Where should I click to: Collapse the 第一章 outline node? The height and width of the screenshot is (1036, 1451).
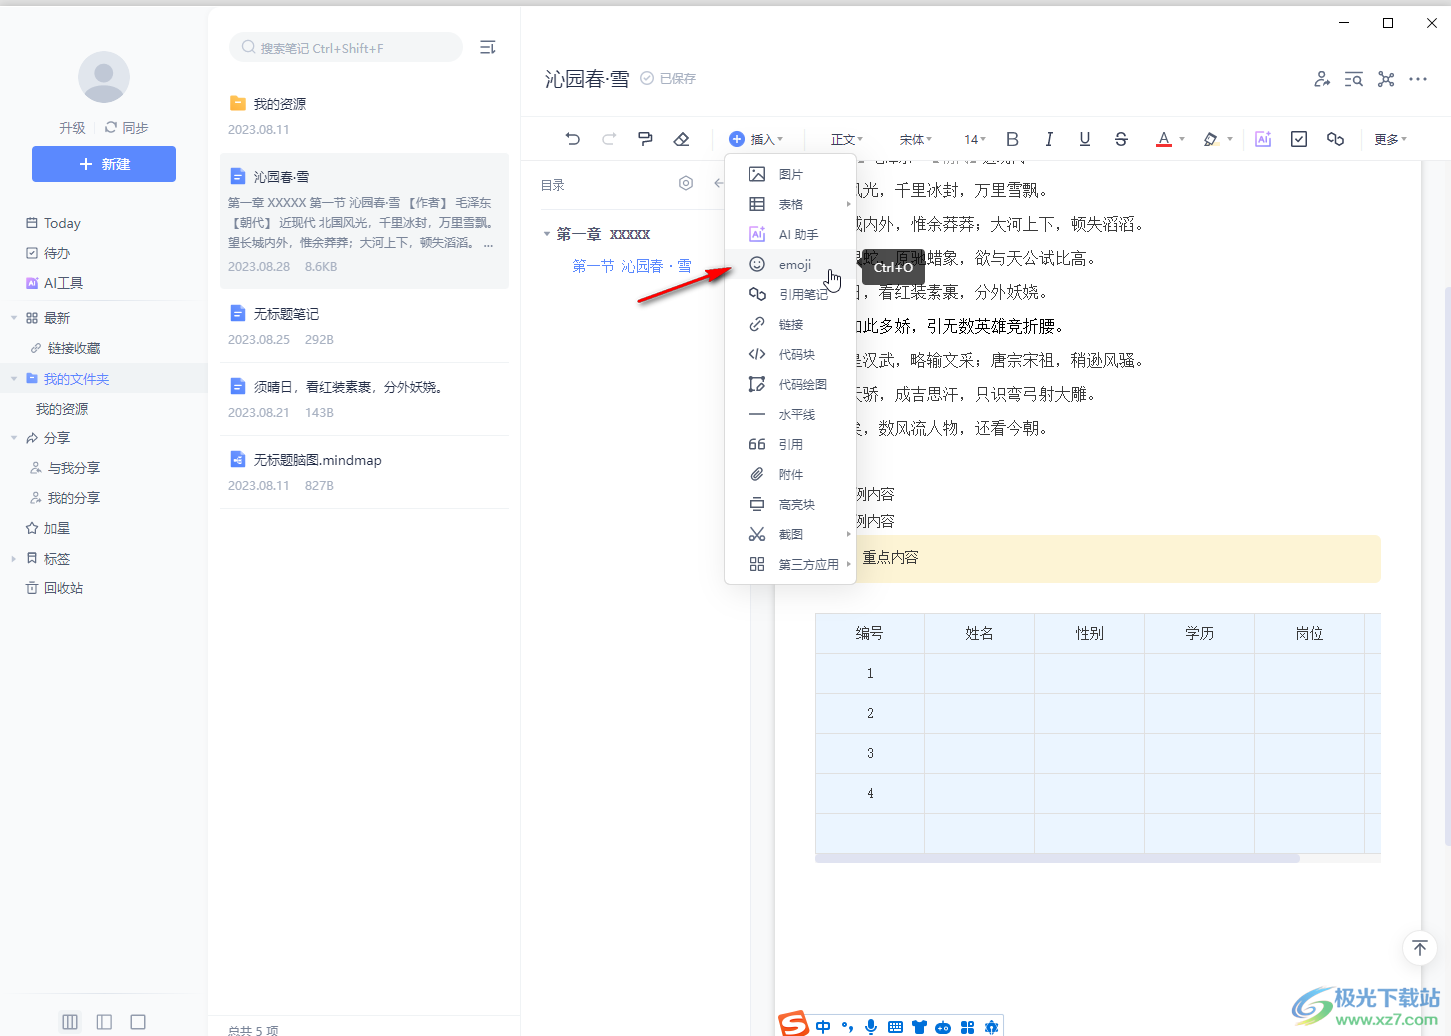(x=547, y=234)
